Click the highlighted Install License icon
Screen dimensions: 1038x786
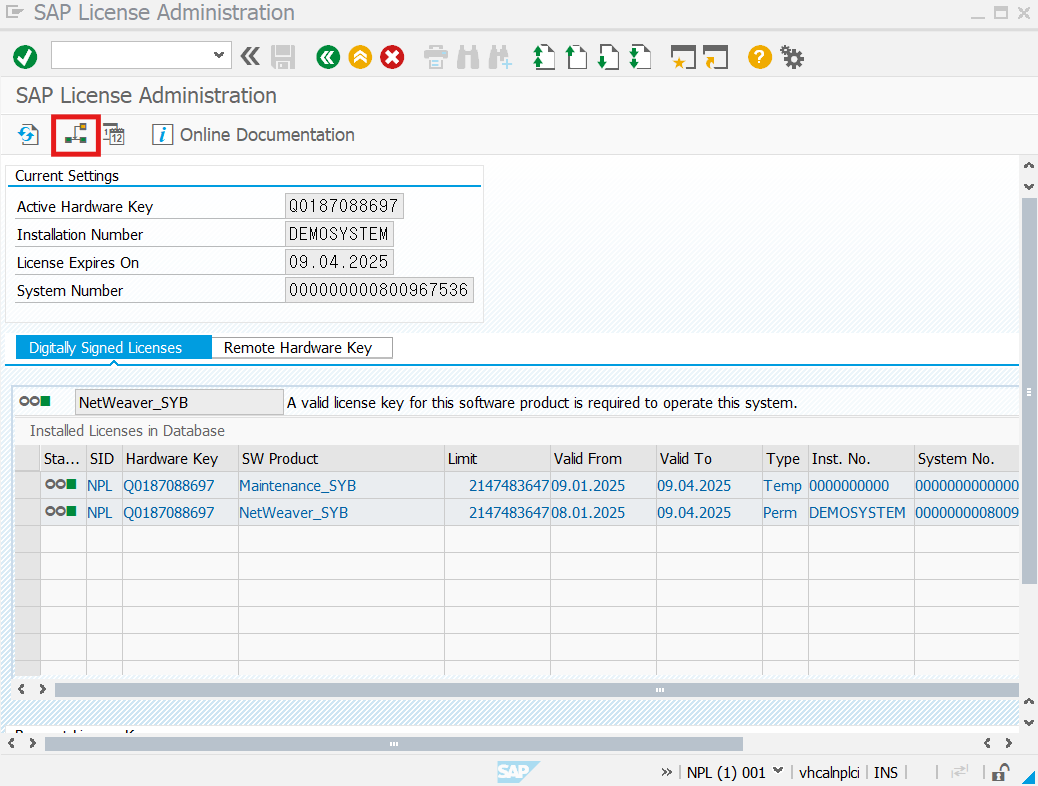pos(76,135)
